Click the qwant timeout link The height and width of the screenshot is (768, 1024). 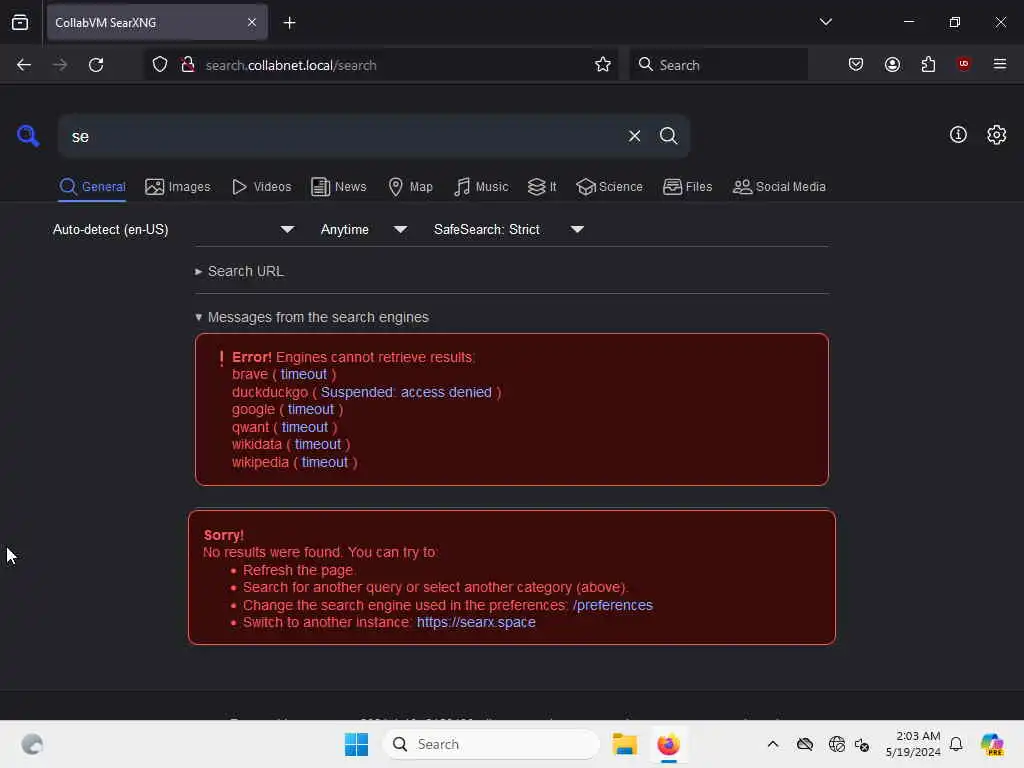[305, 427]
